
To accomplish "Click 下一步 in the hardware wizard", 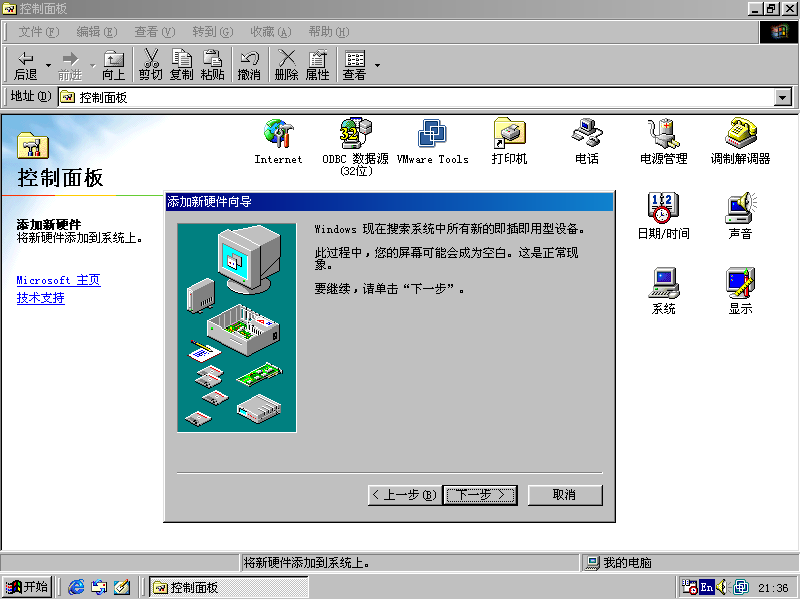I will [480, 495].
